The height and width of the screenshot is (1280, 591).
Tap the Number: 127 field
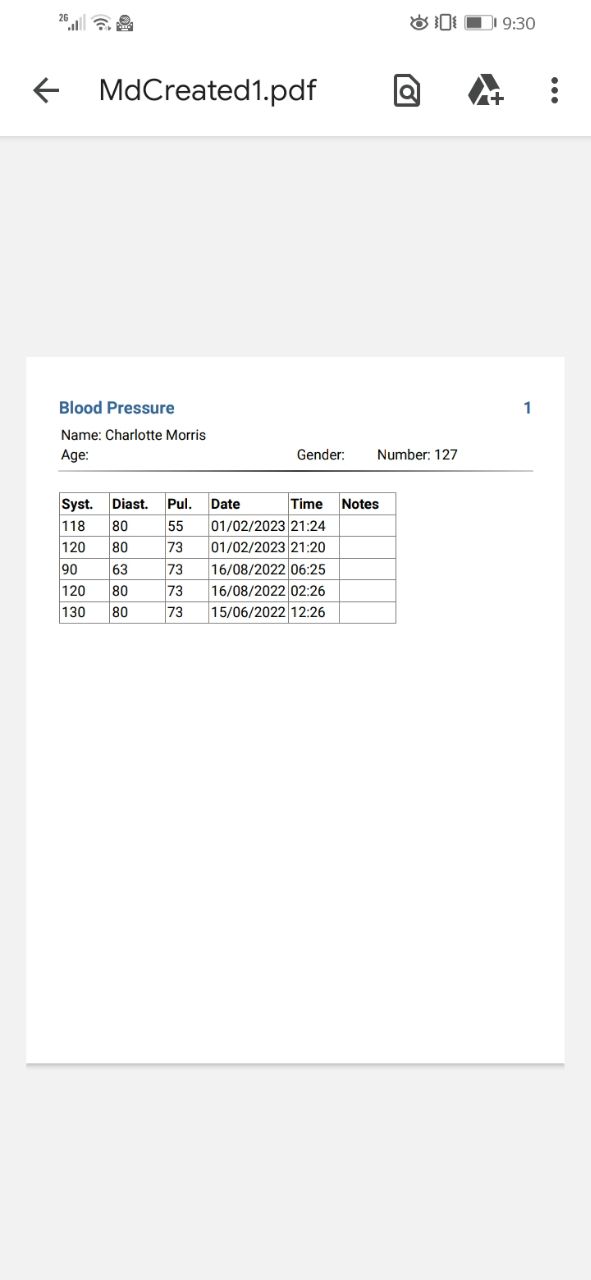(417, 455)
